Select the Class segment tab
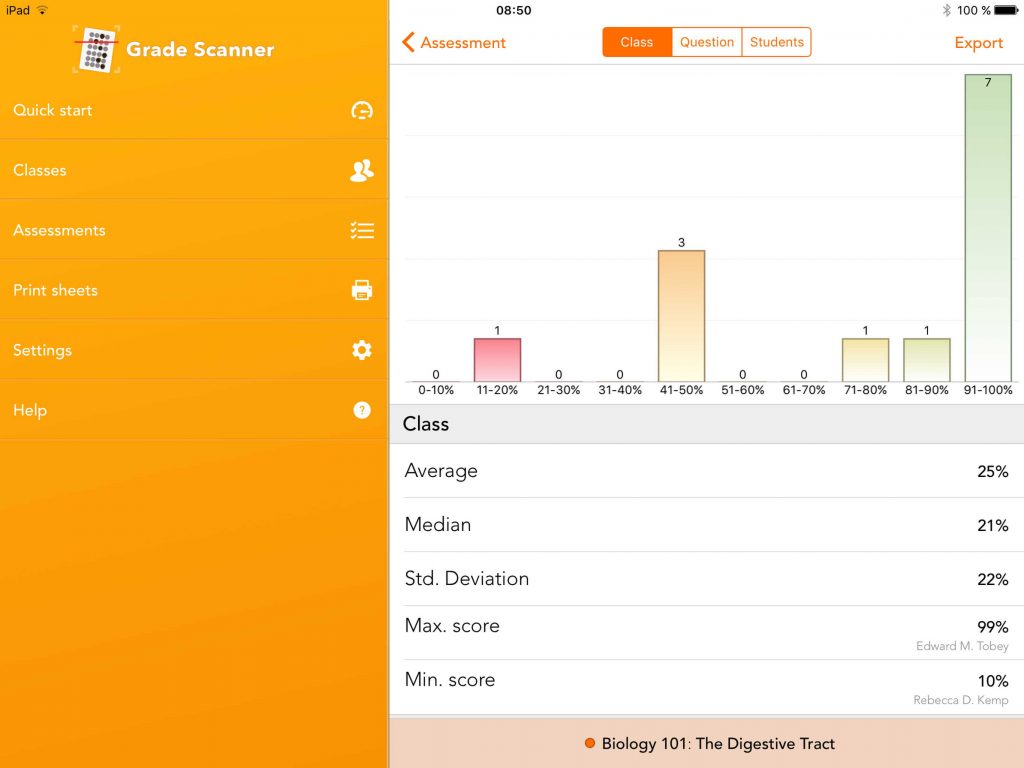Image resolution: width=1024 pixels, height=768 pixels. coord(637,42)
